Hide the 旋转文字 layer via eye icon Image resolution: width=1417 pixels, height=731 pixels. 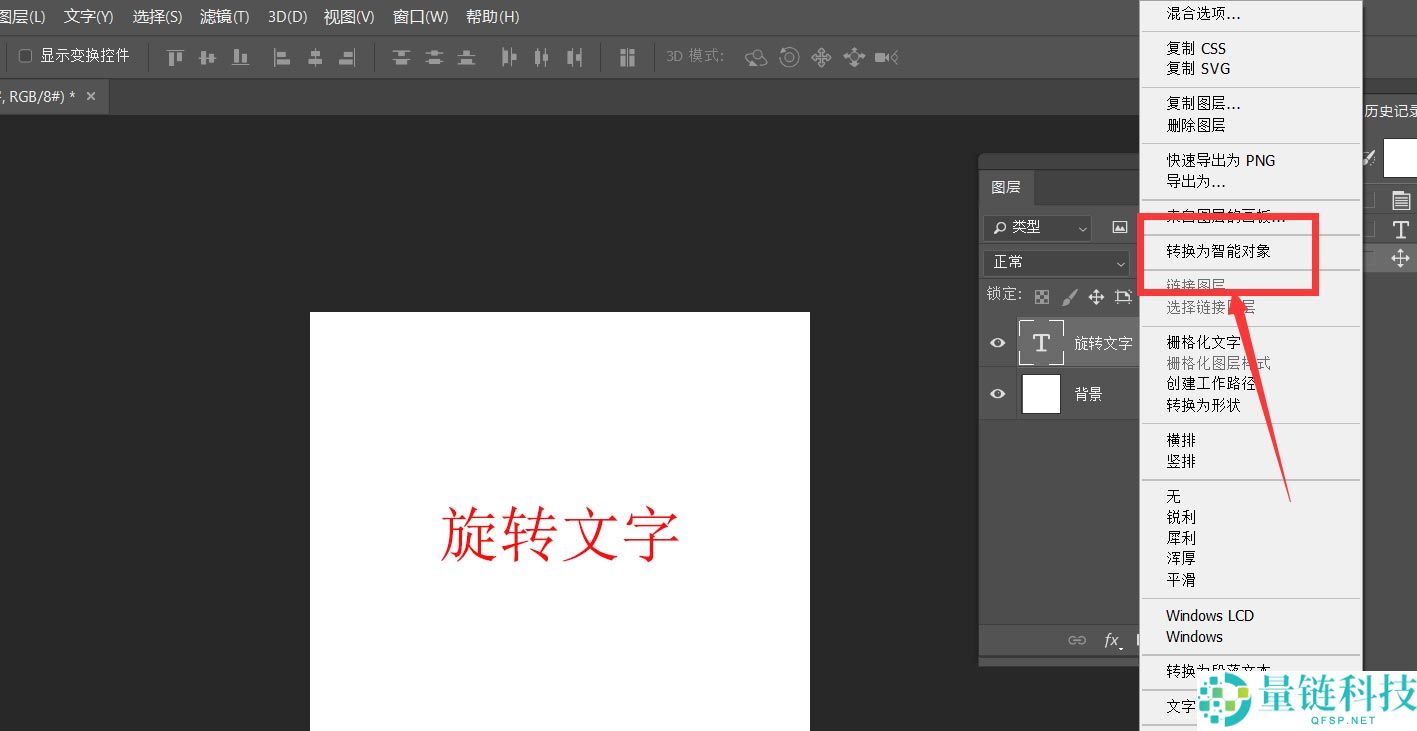click(x=997, y=343)
